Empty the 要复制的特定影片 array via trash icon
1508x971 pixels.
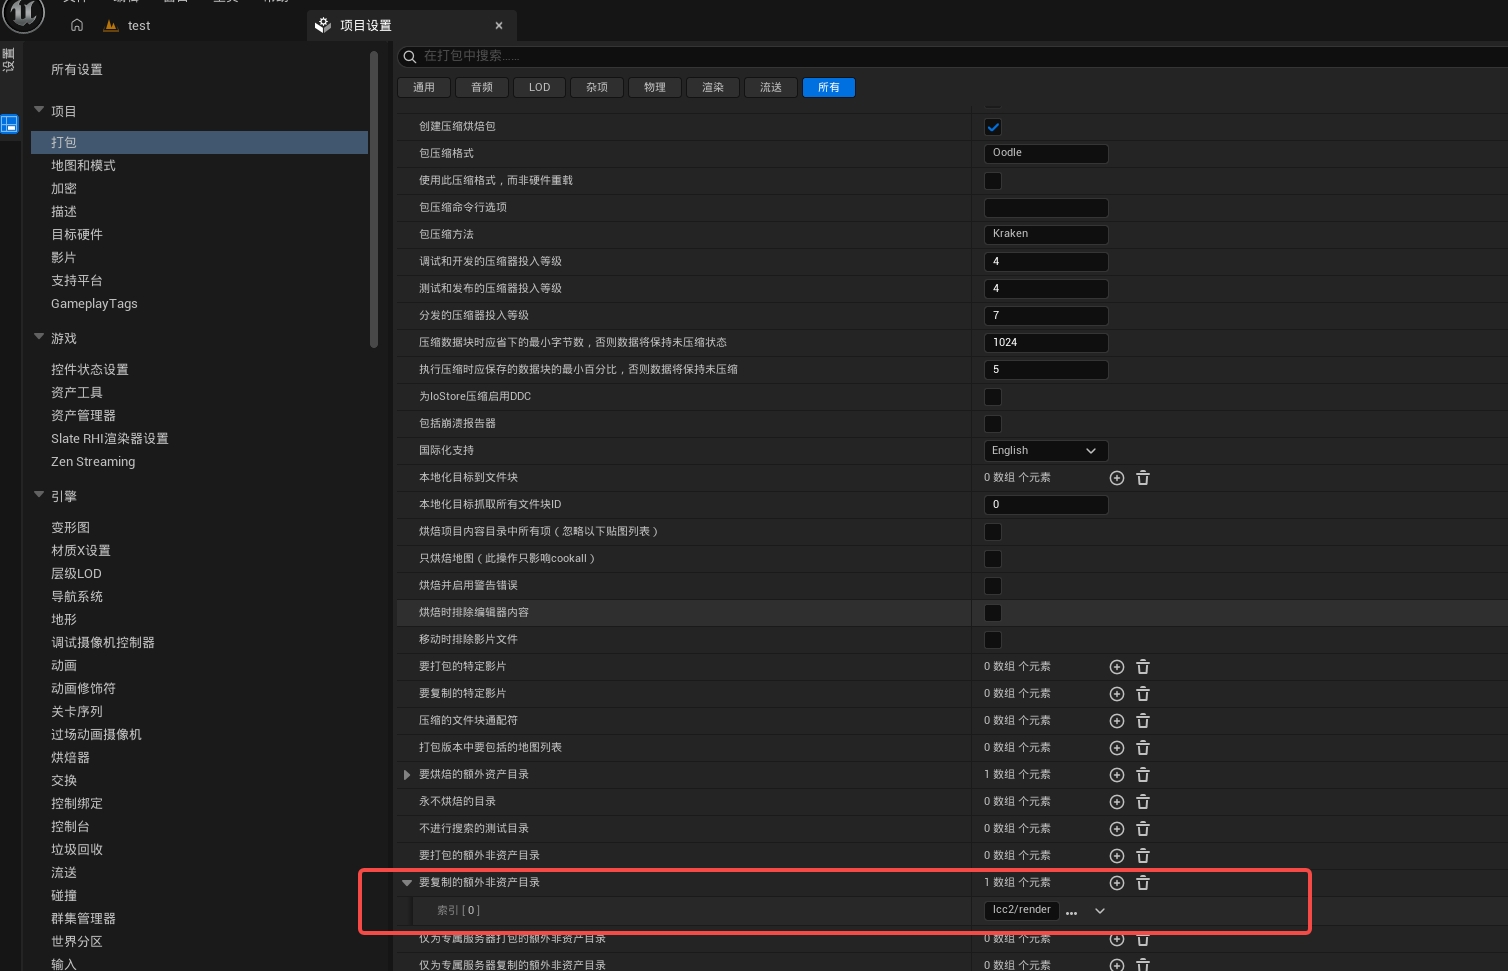point(1143,694)
